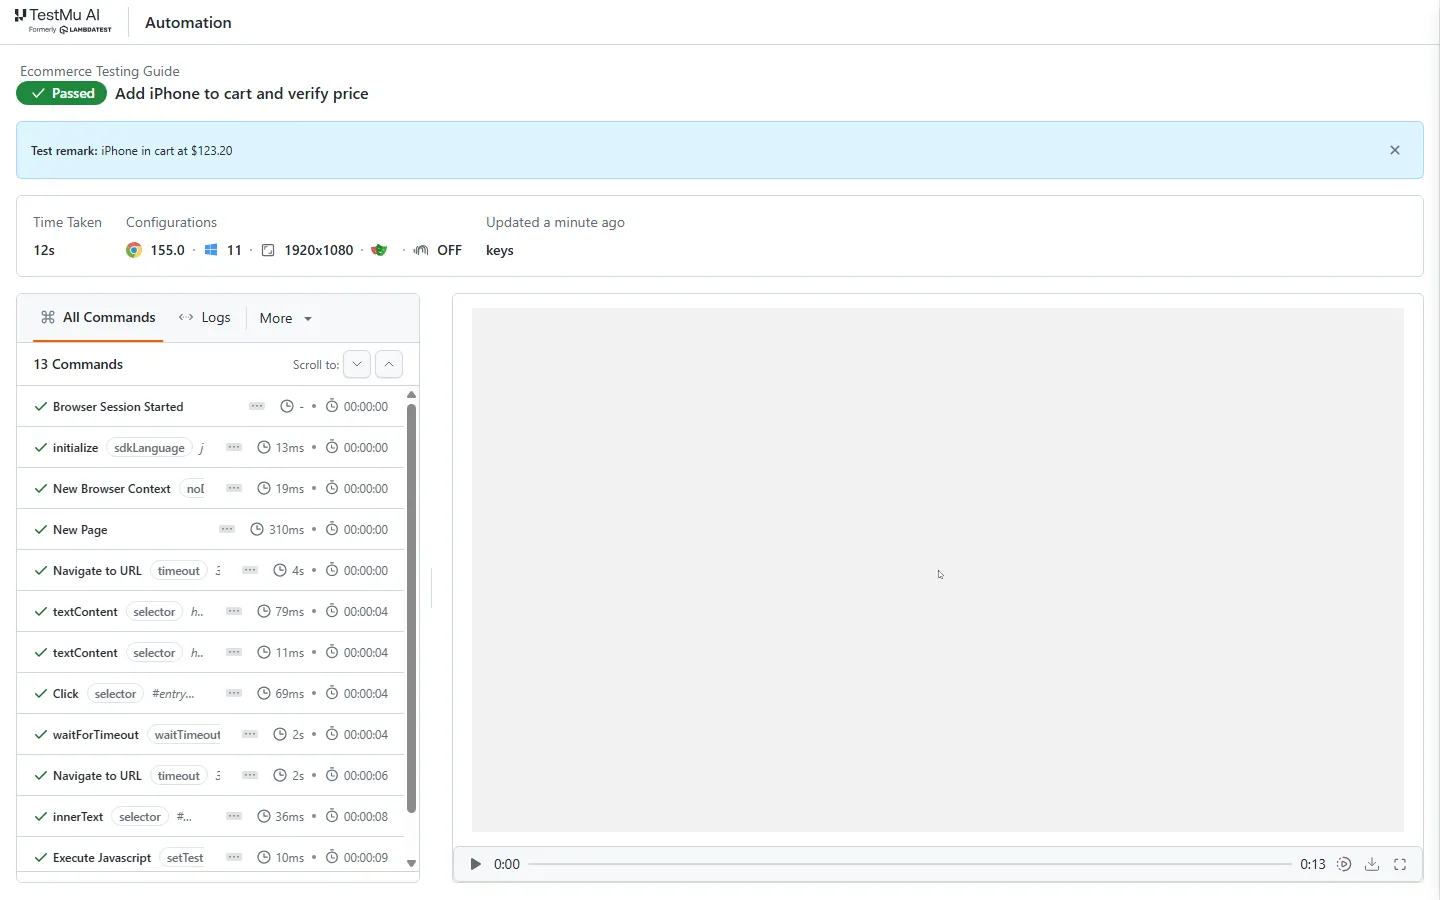
Task: Select the Click selector #entry command row
Action: tap(210, 693)
